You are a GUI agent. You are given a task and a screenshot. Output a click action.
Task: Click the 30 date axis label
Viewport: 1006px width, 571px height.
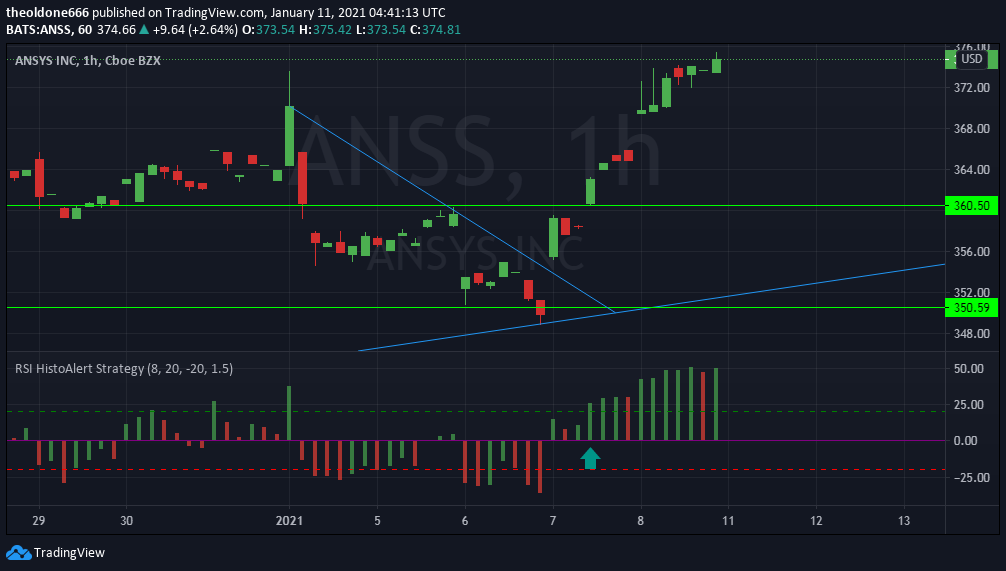tap(126, 520)
